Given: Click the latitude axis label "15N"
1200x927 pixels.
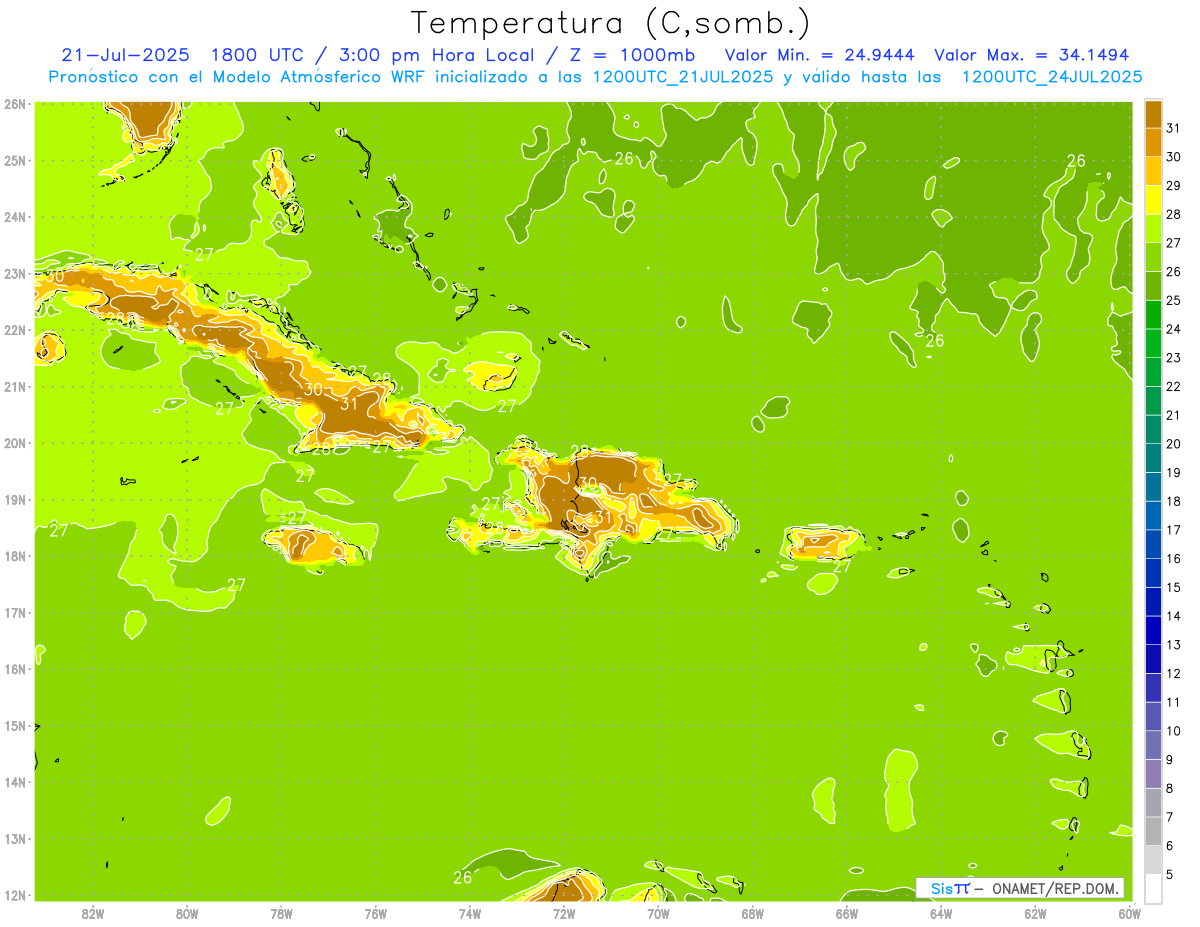Looking at the screenshot, I should click(x=14, y=725).
